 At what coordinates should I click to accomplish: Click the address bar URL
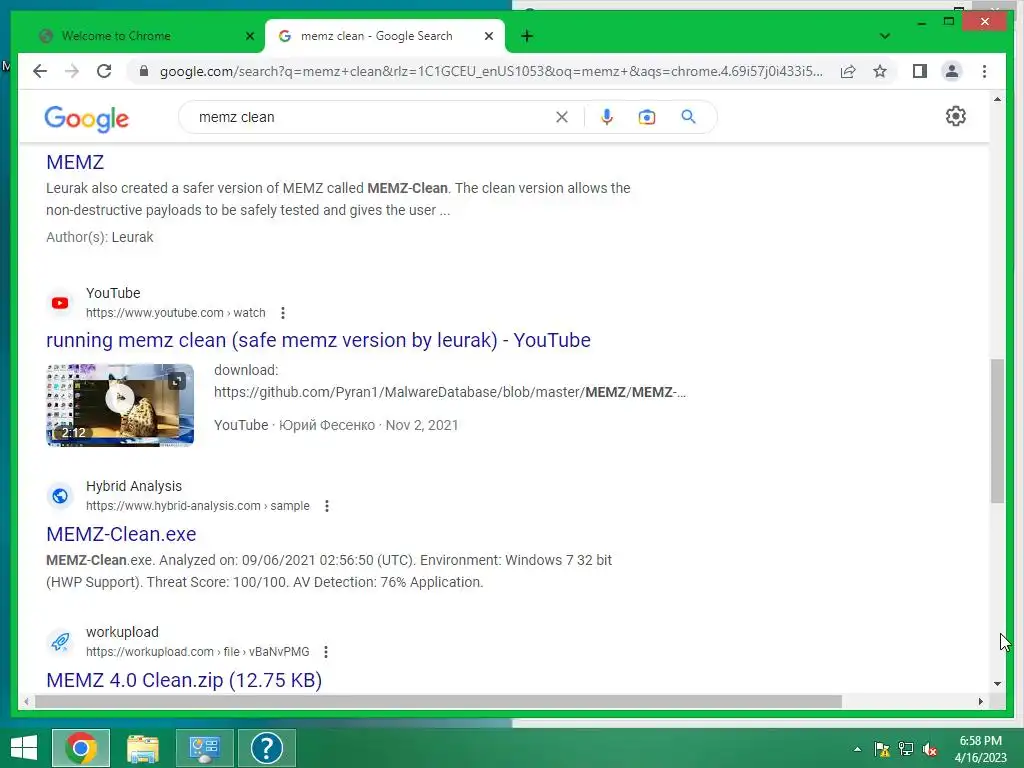pyautogui.click(x=491, y=71)
